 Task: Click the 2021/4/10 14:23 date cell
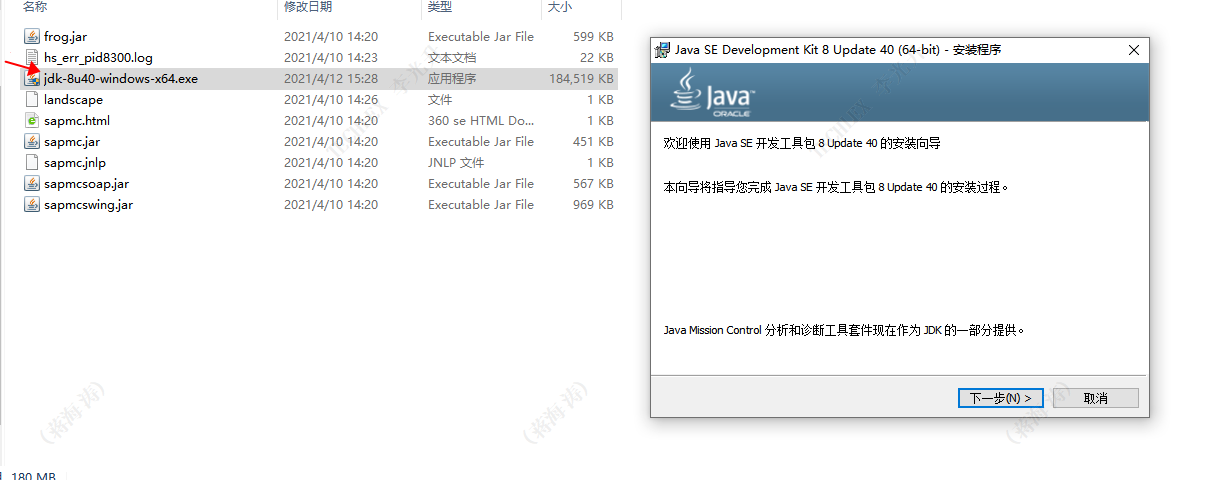point(331,58)
